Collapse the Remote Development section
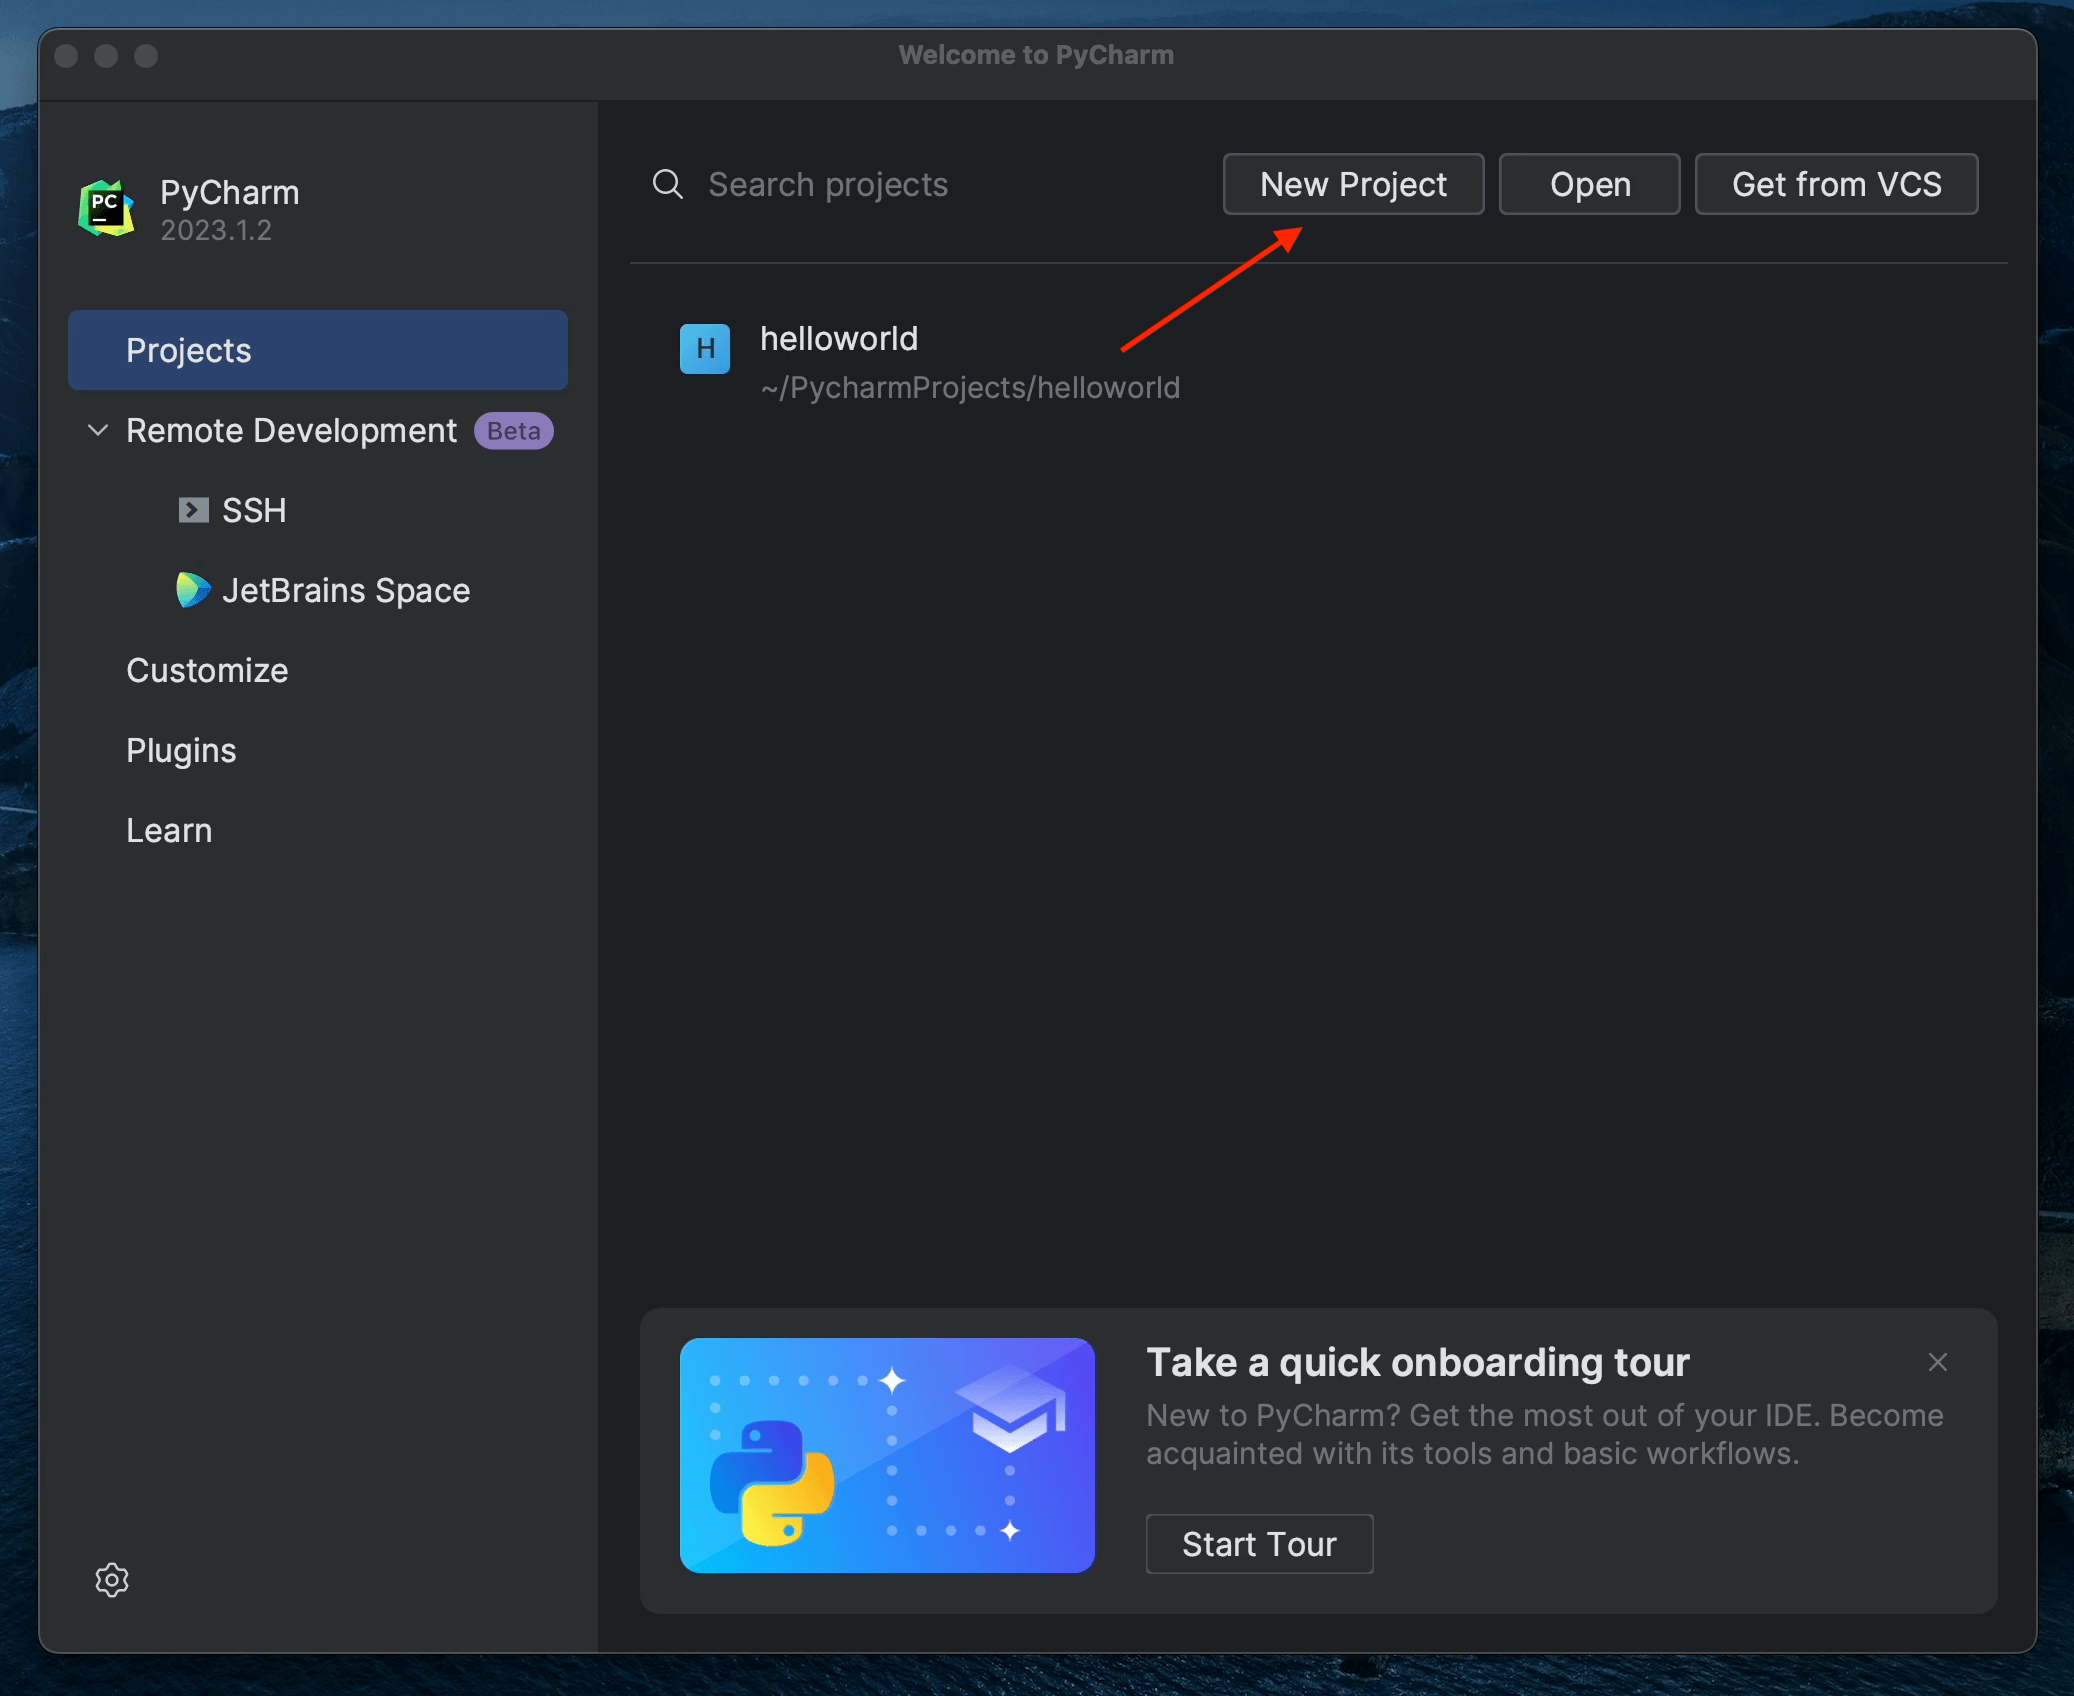Image resolution: width=2074 pixels, height=1696 pixels. click(x=98, y=430)
